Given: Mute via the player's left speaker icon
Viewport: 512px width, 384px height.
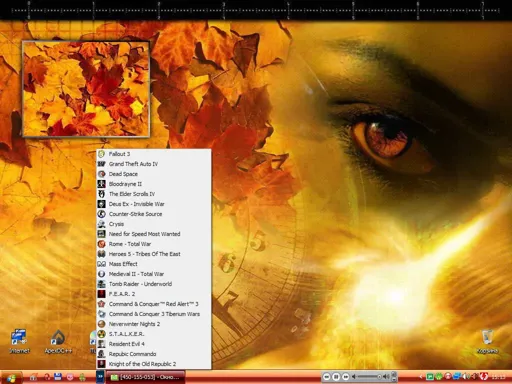Looking at the screenshot, I should coord(354,377).
